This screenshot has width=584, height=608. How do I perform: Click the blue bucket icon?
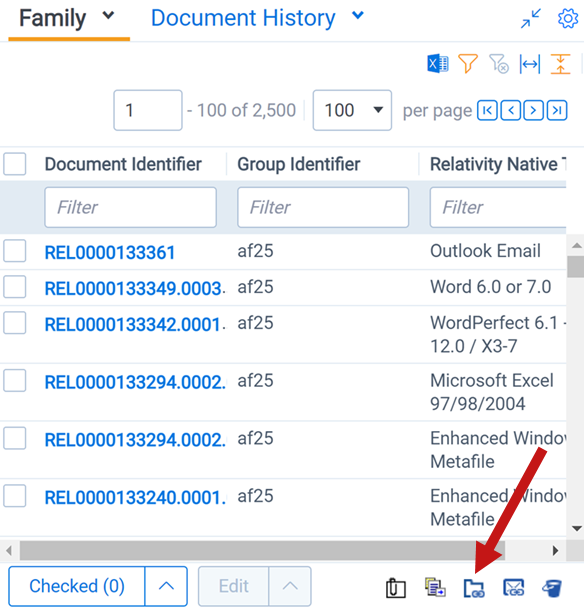[552, 588]
